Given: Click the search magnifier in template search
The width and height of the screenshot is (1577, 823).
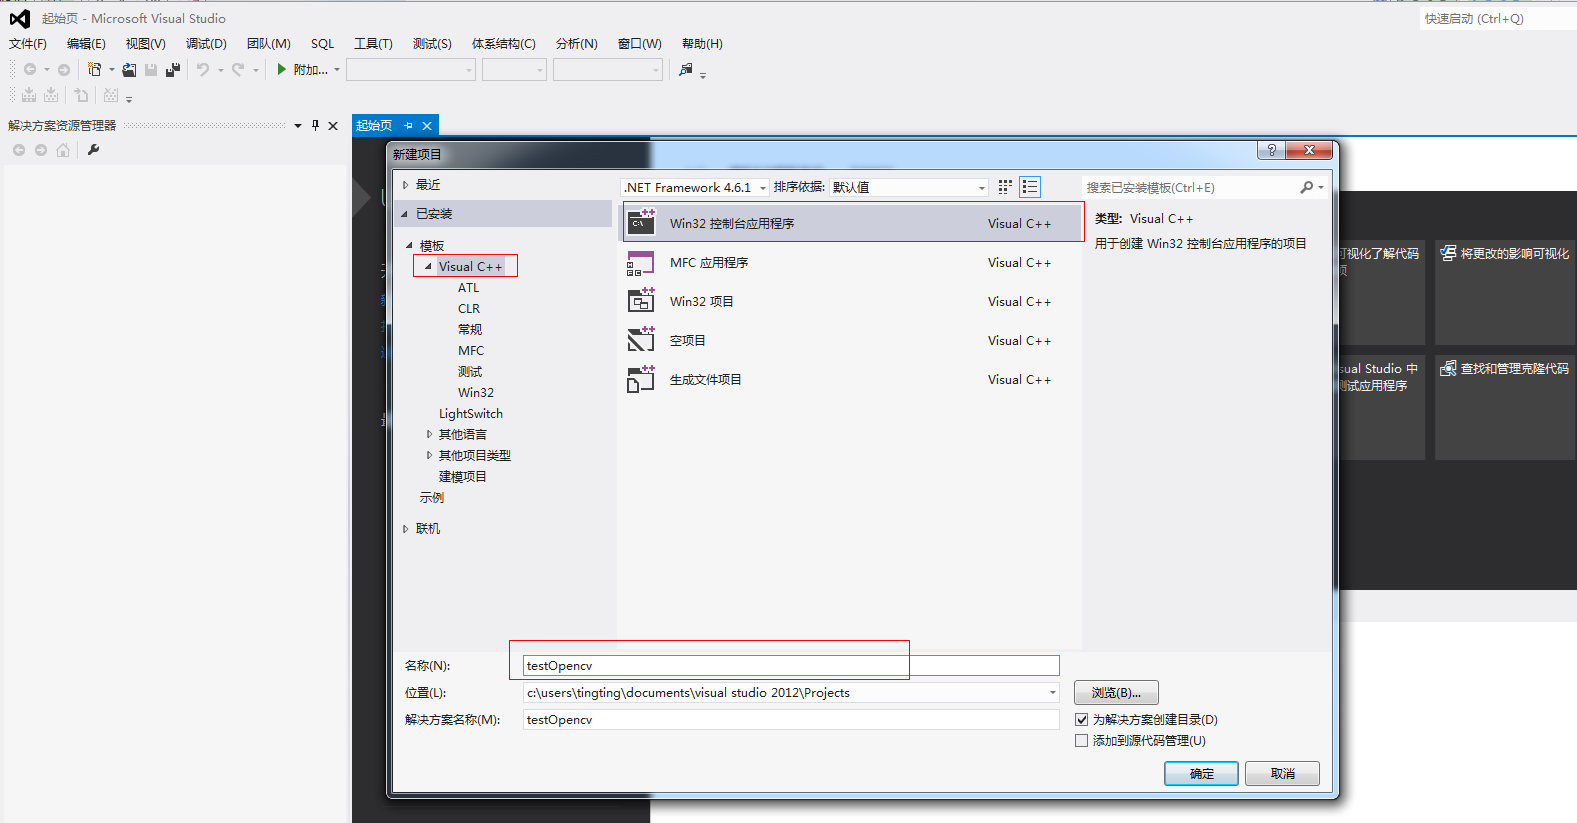Looking at the screenshot, I should click(x=1306, y=187).
